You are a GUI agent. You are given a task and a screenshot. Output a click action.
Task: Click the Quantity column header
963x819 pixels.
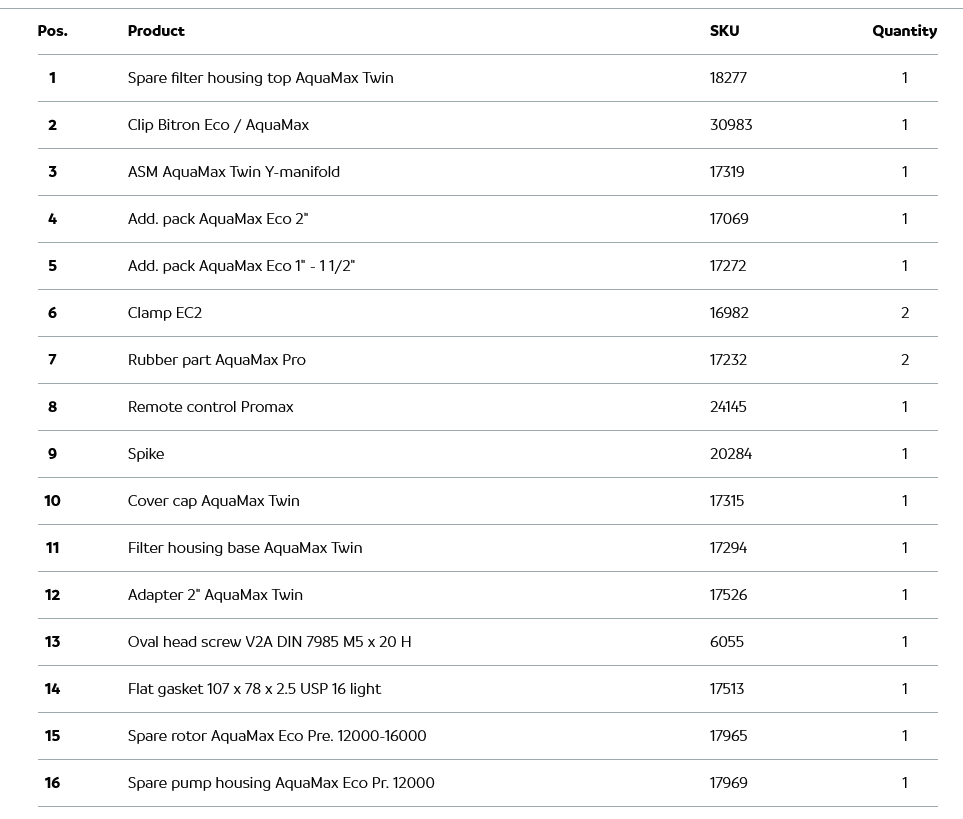[904, 31]
